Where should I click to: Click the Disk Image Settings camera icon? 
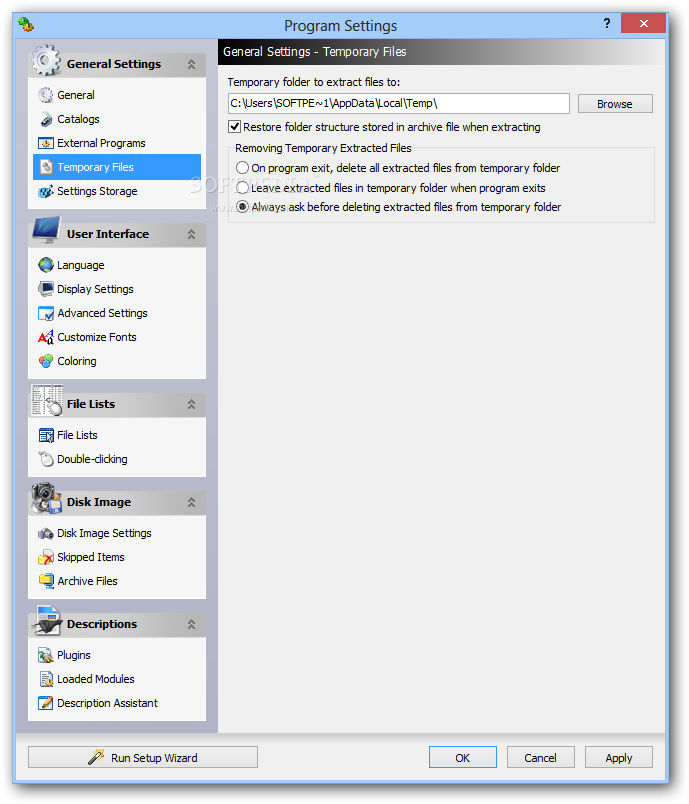coord(46,533)
